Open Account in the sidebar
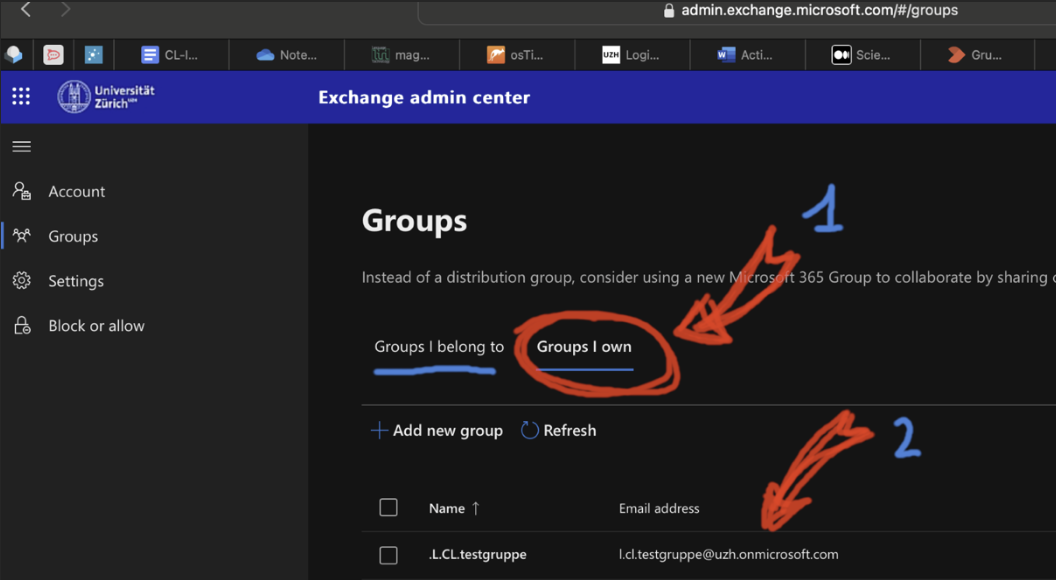The height and width of the screenshot is (580, 1056). click(77, 191)
